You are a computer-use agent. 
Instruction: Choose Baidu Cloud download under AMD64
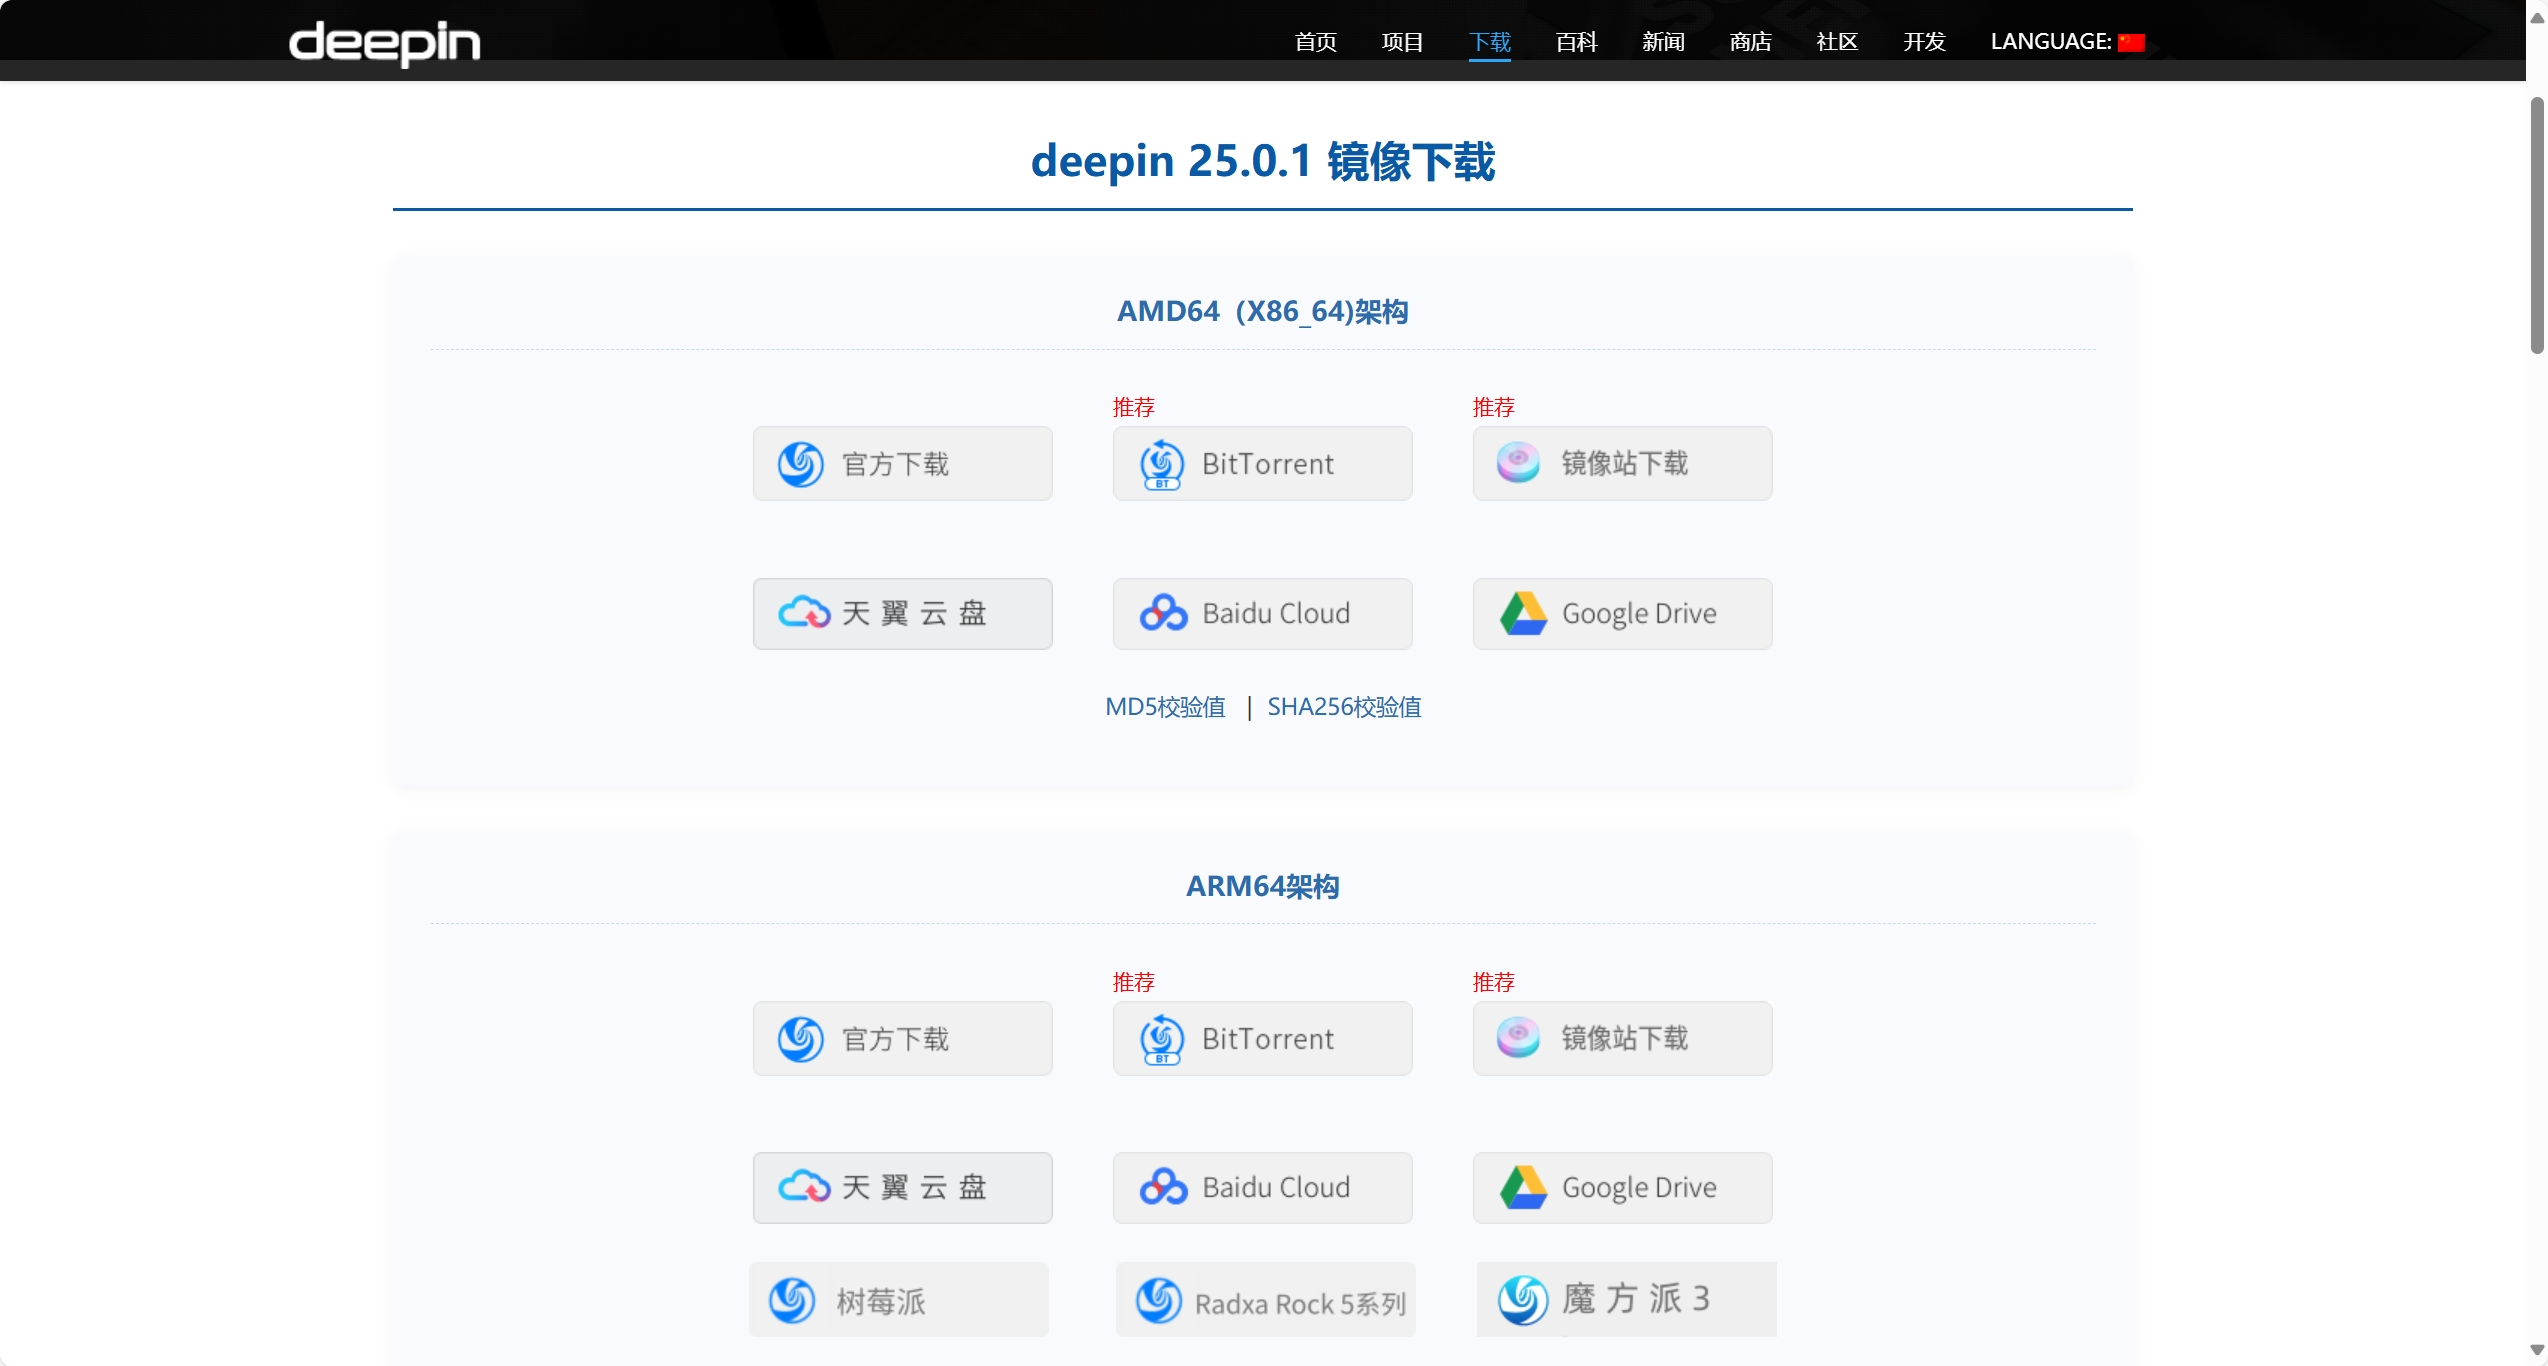click(x=1261, y=613)
